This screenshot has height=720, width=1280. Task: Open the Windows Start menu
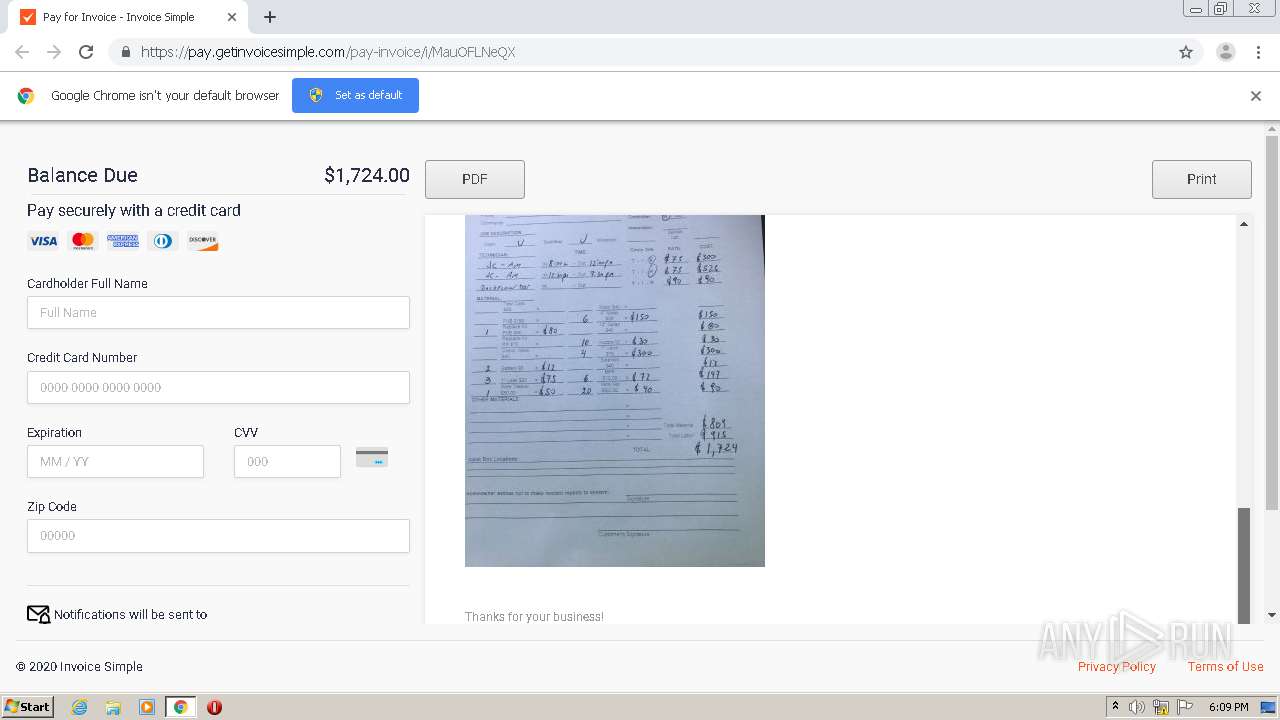click(x=27, y=707)
